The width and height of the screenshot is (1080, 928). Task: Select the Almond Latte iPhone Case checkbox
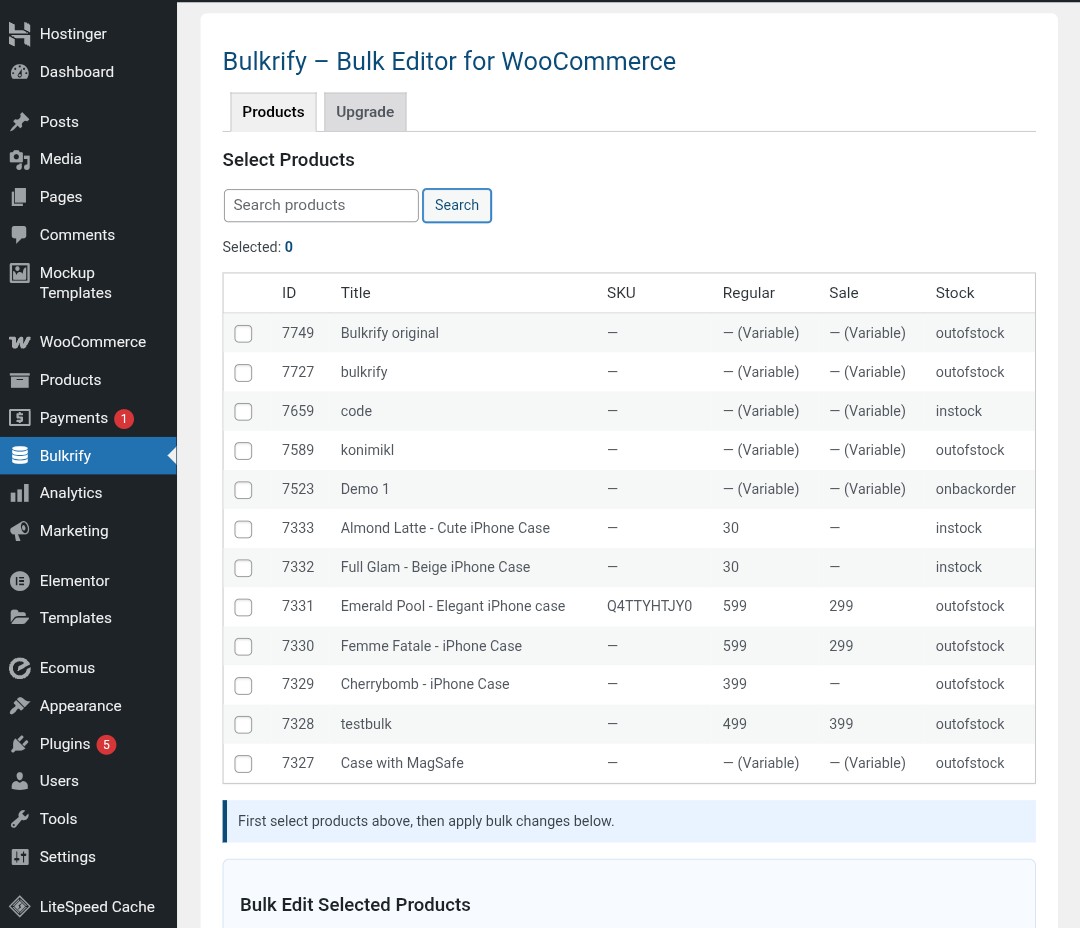(x=243, y=528)
